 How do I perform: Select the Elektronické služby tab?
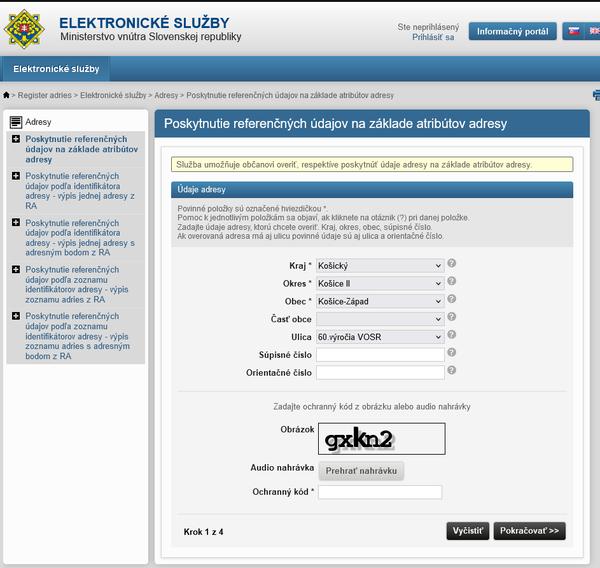(56, 68)
